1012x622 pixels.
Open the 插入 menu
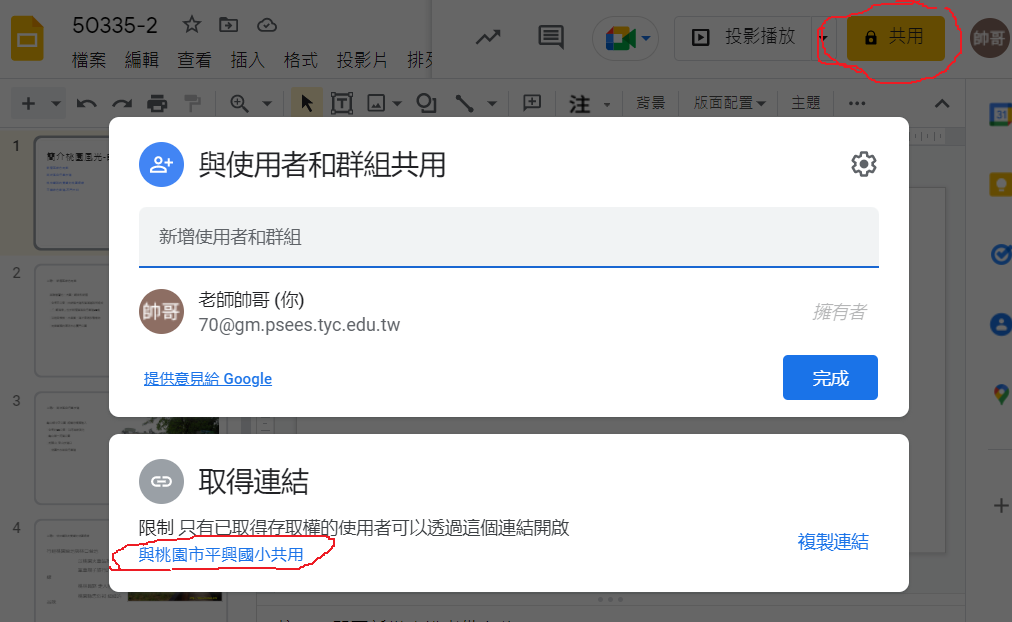tap(247, 60)
